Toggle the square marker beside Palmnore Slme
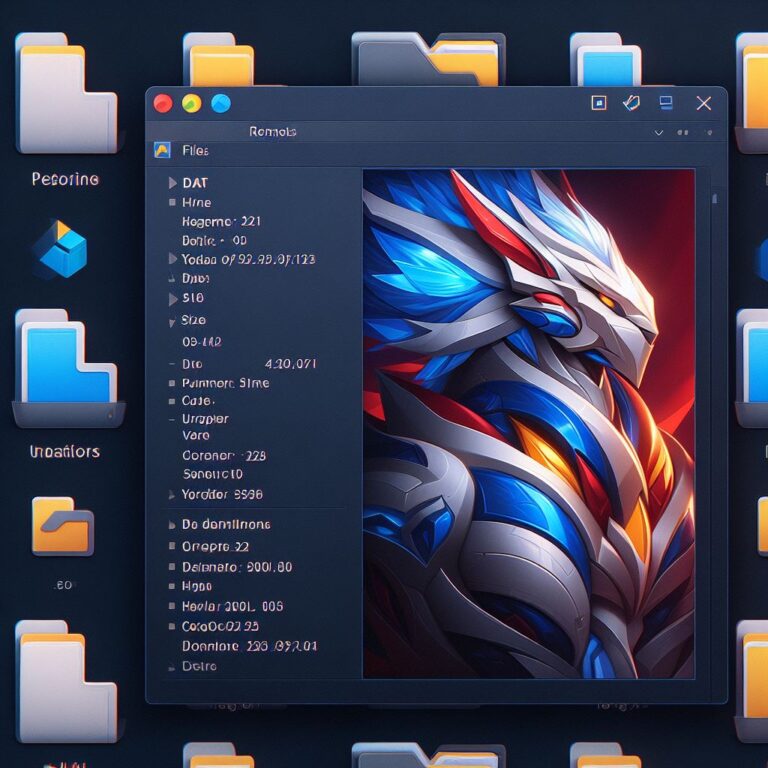Image resolution: width=768 pixels, height=768 pixels. (172, 383)
